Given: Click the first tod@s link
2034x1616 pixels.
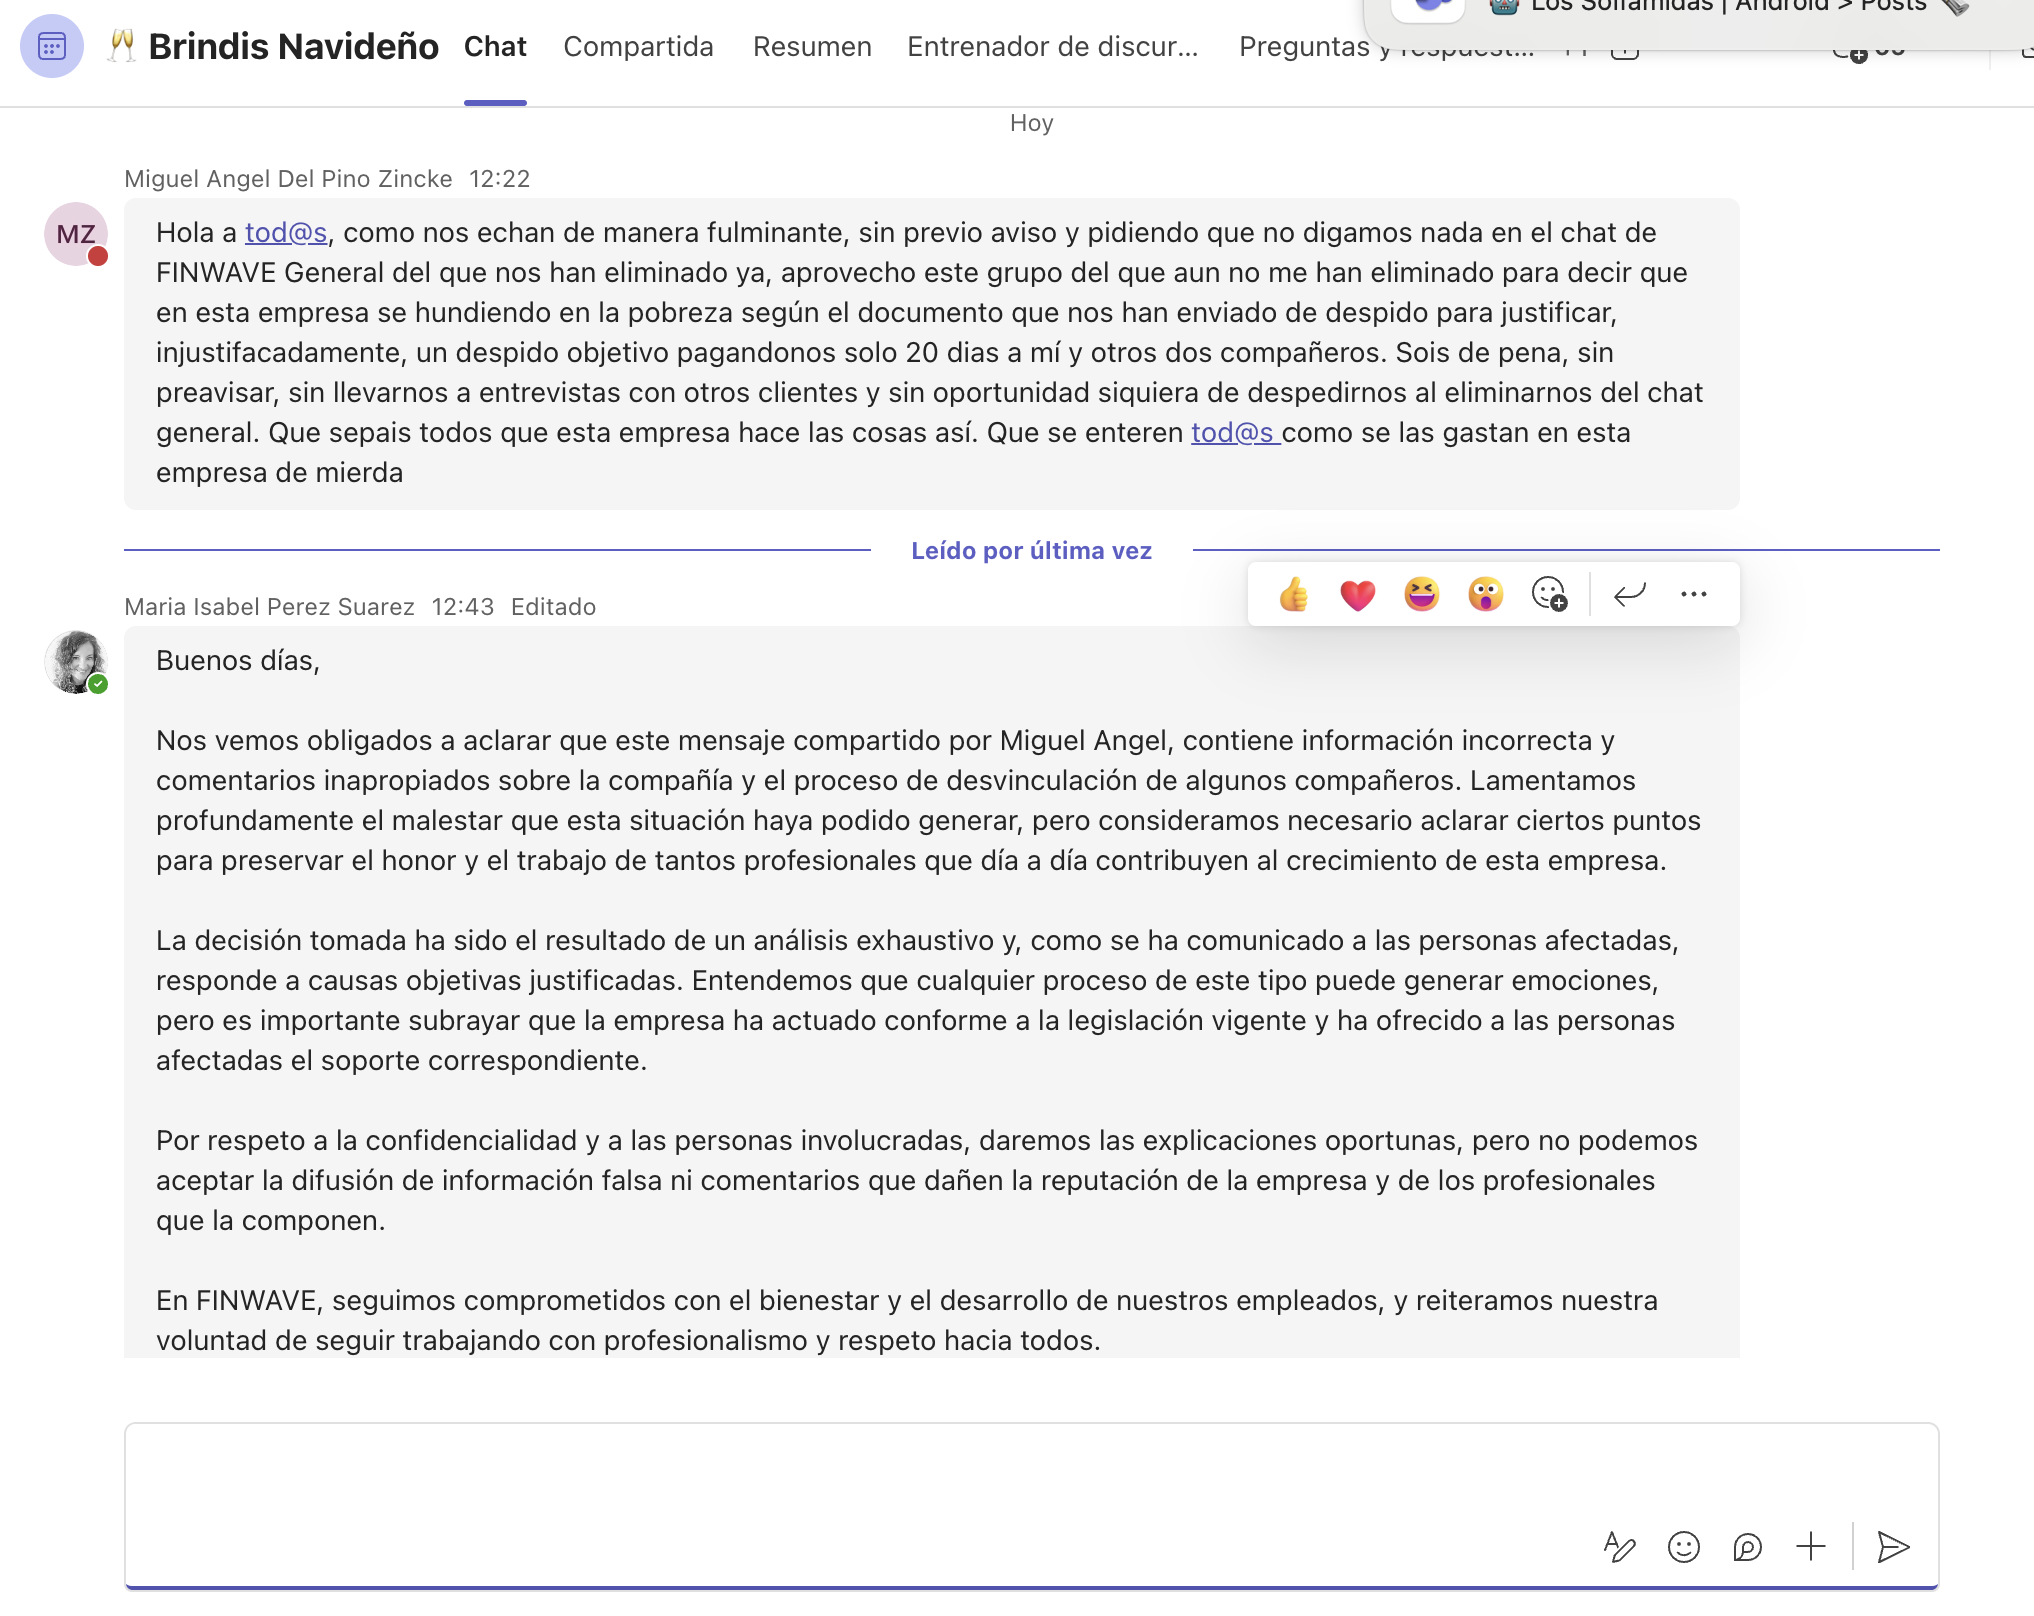Looking at the screenshot, I should click(286, 233).
